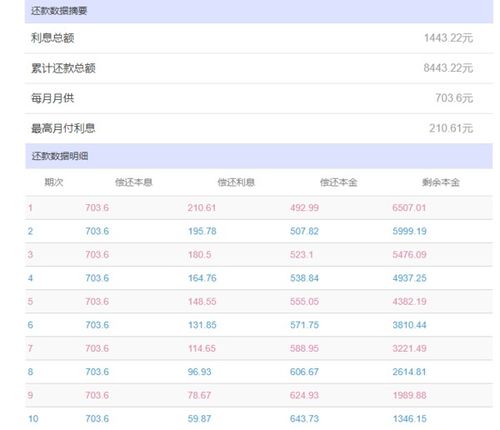Screen dimensions: 500x430
Task: Click interest cell 210.61 in row 1
Action: [x=202, y=208]
